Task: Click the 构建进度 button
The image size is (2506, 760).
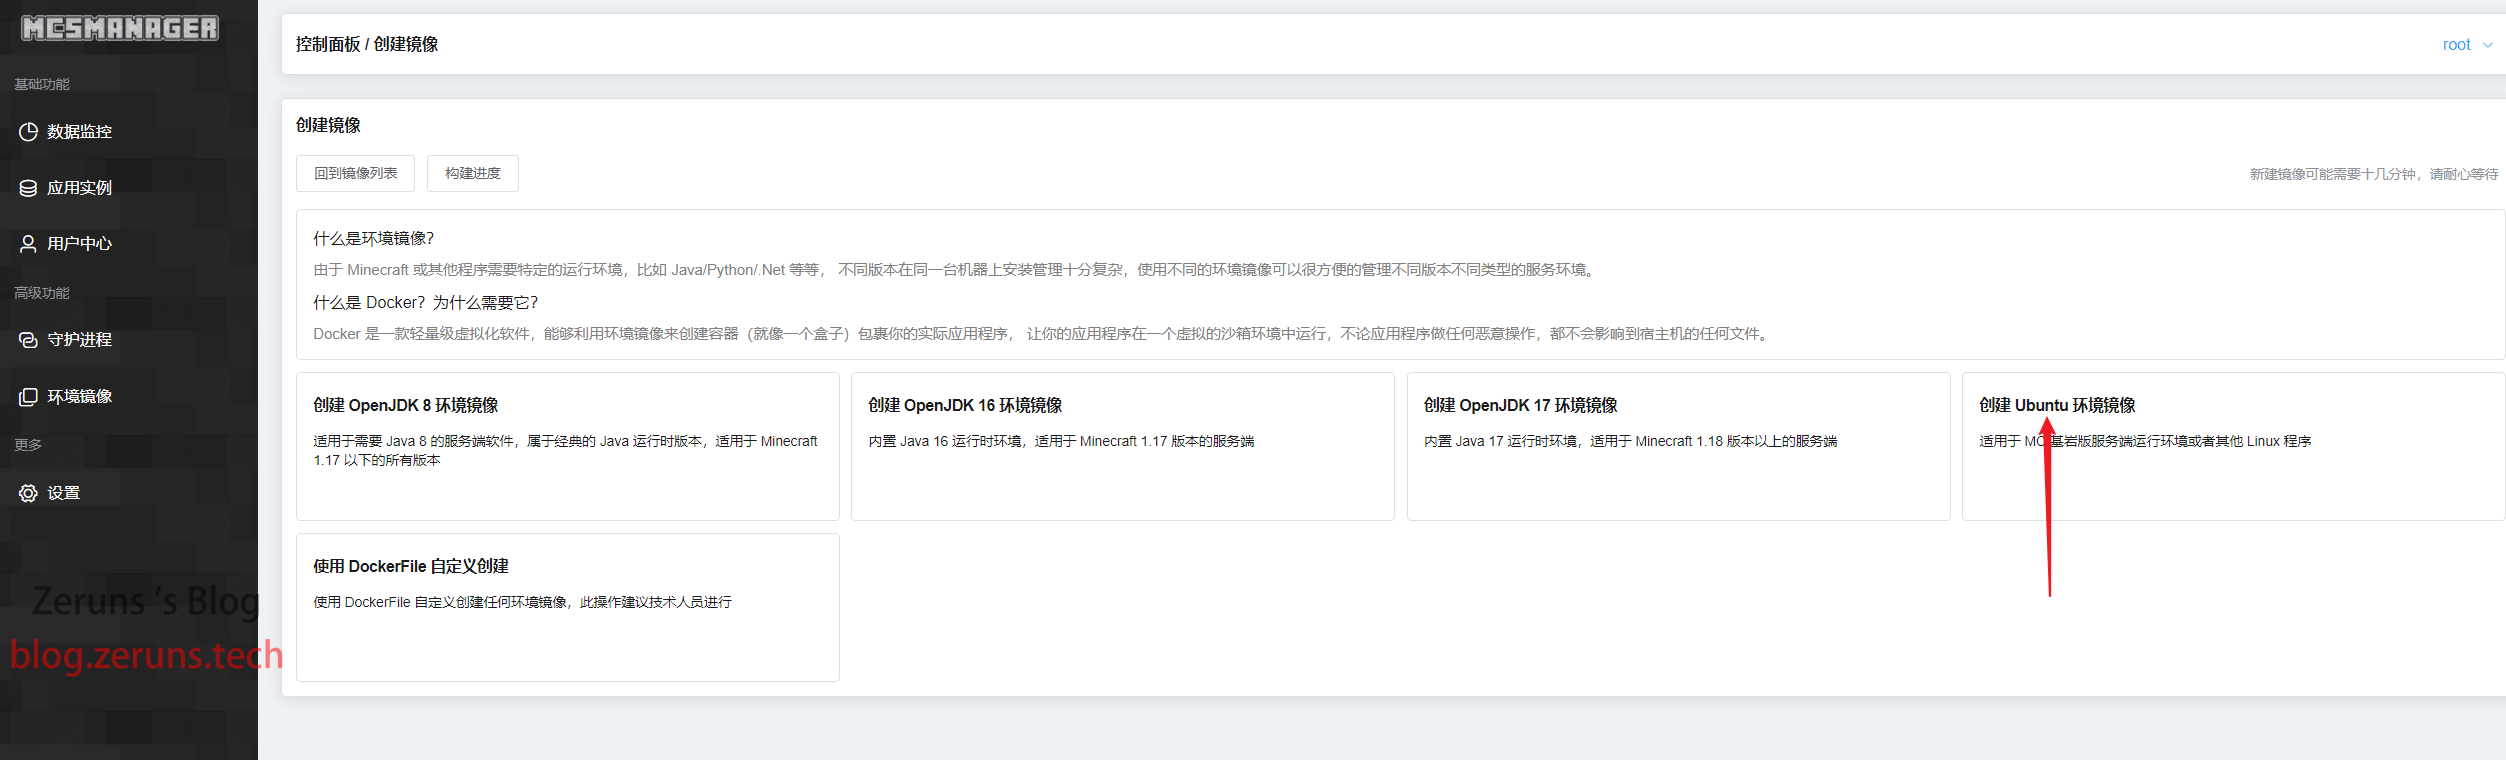Action: click(473, 173)
